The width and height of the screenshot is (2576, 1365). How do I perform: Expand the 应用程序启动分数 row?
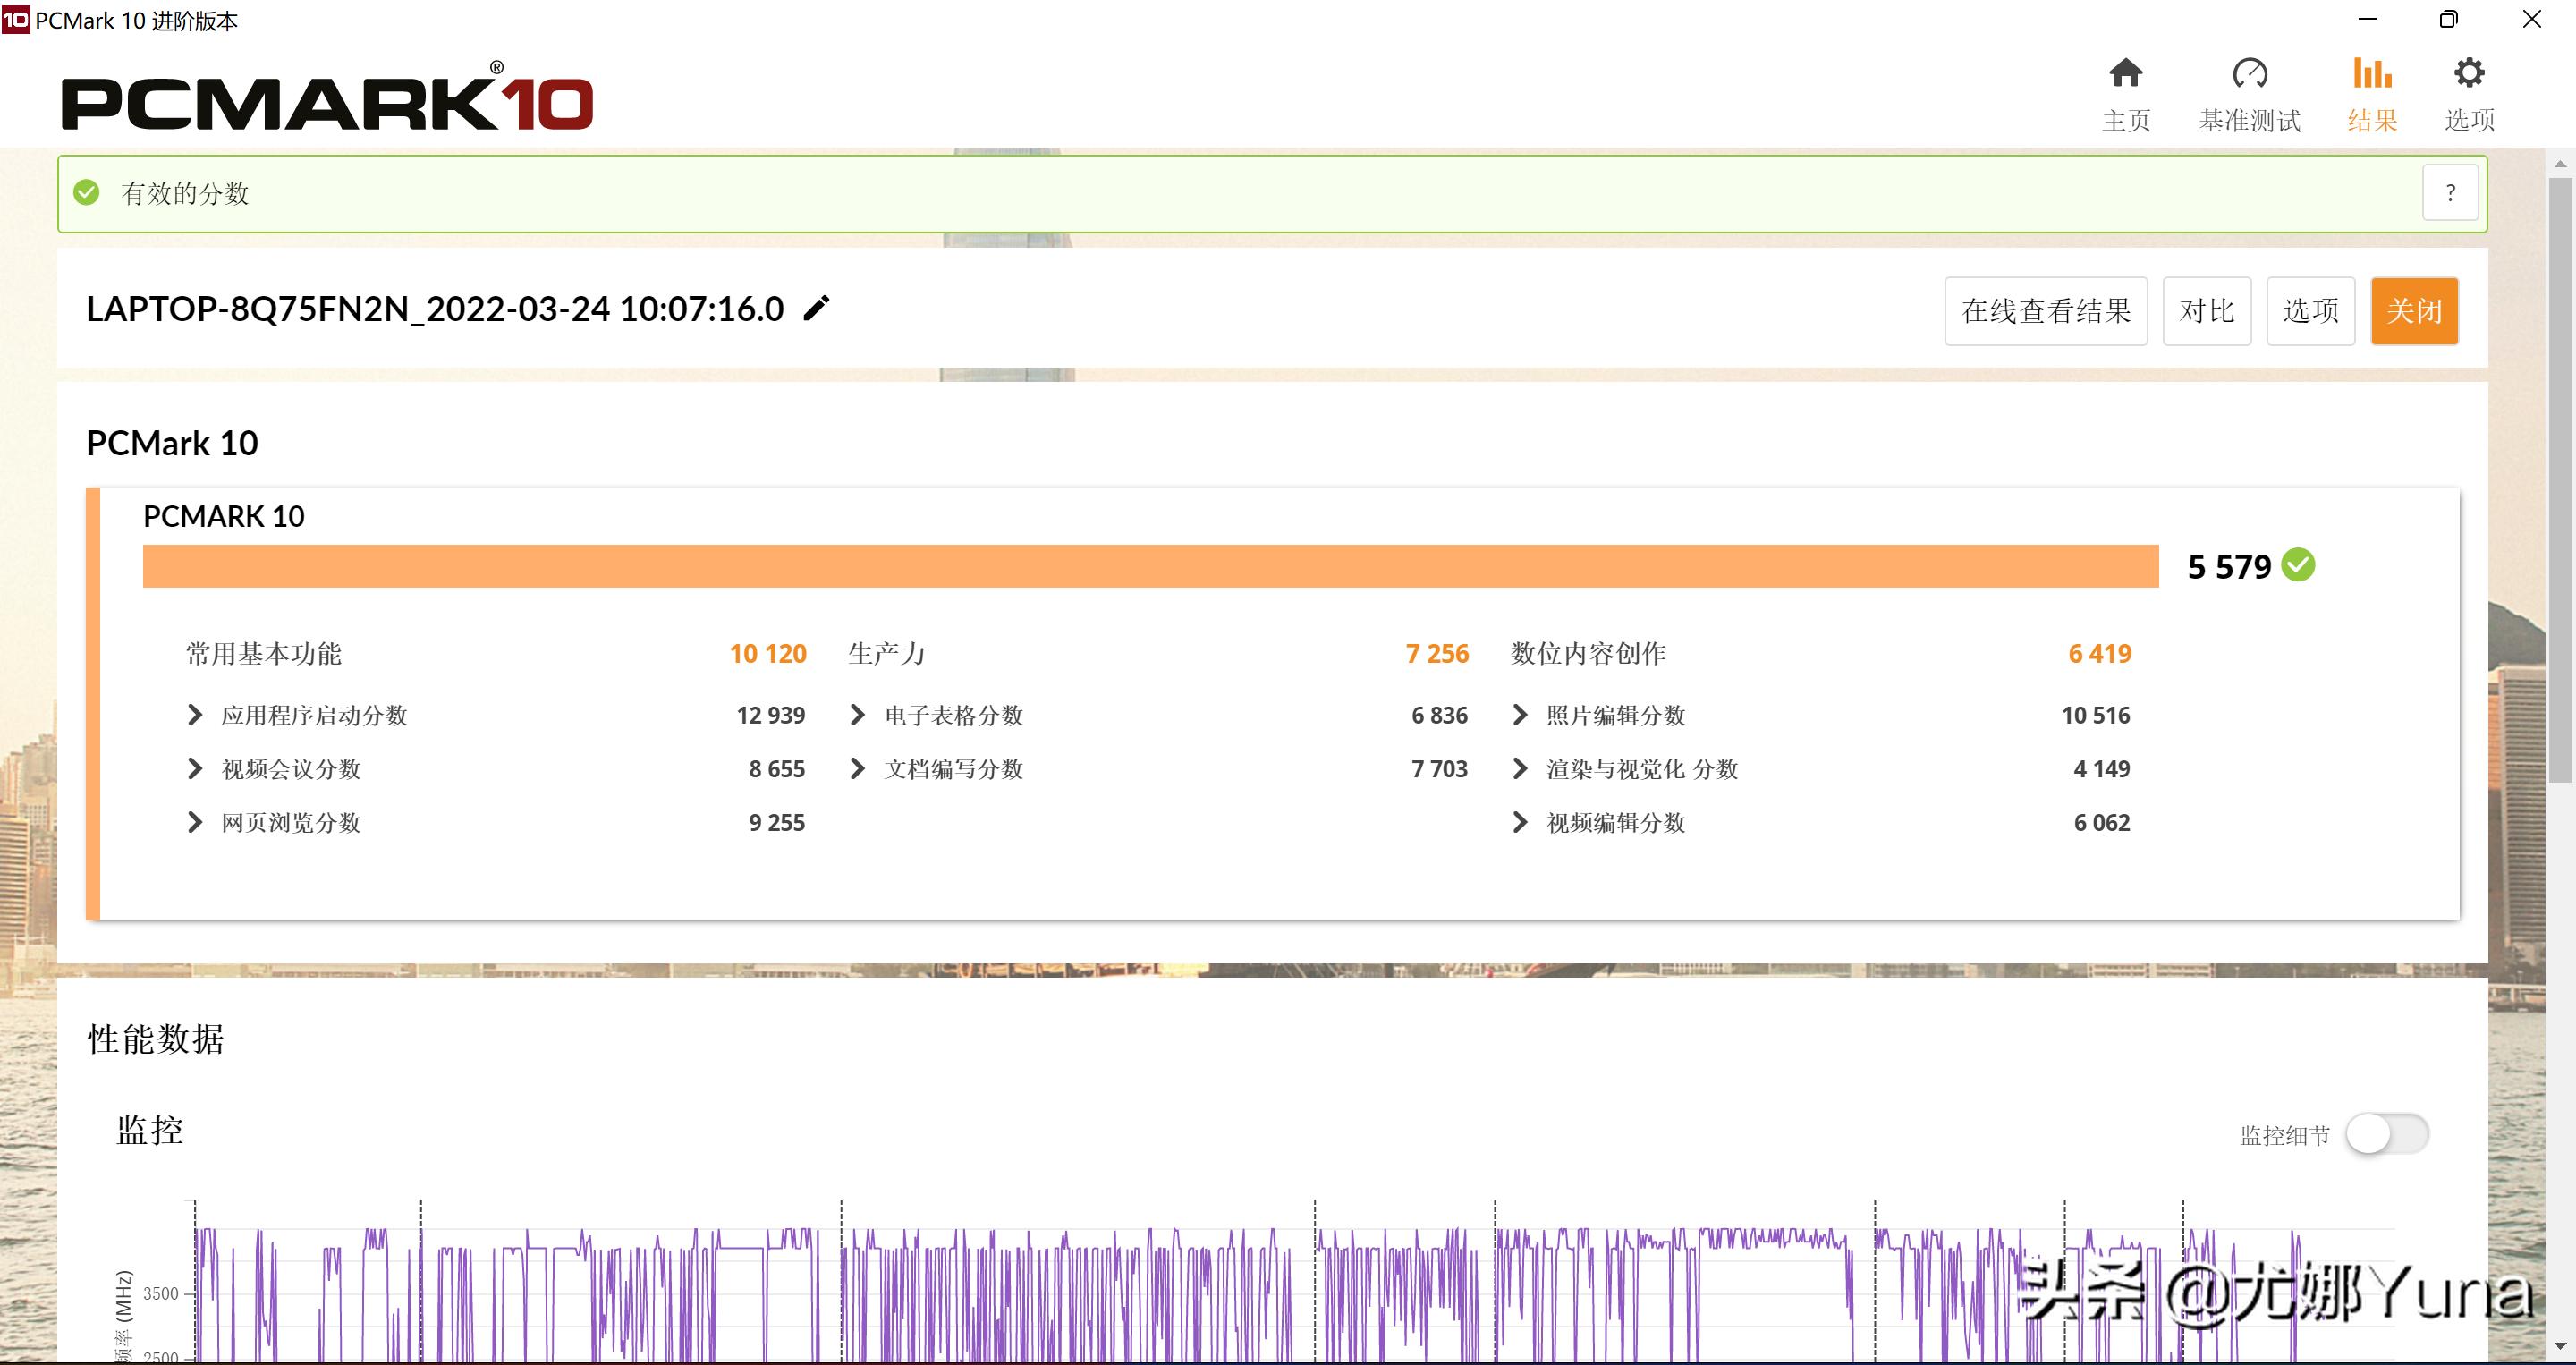(195, 715)
